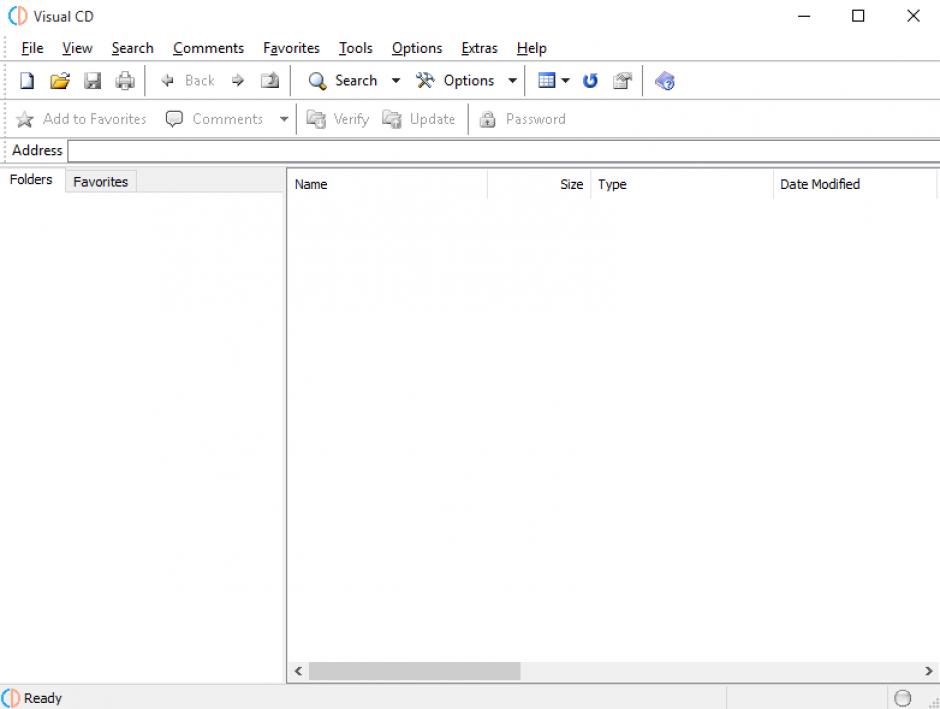The height and width of the screenshot is (709, 940).
Task: Open the Search menu
Action: (132, 48)
